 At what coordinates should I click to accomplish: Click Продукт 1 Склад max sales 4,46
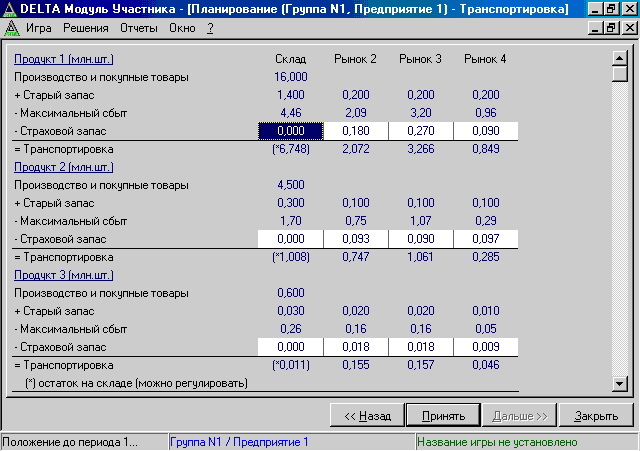click(291, 113)
